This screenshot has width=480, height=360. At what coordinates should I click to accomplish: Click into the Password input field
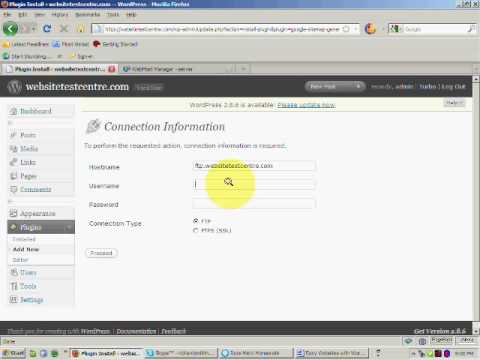click(x=254, y=203)
